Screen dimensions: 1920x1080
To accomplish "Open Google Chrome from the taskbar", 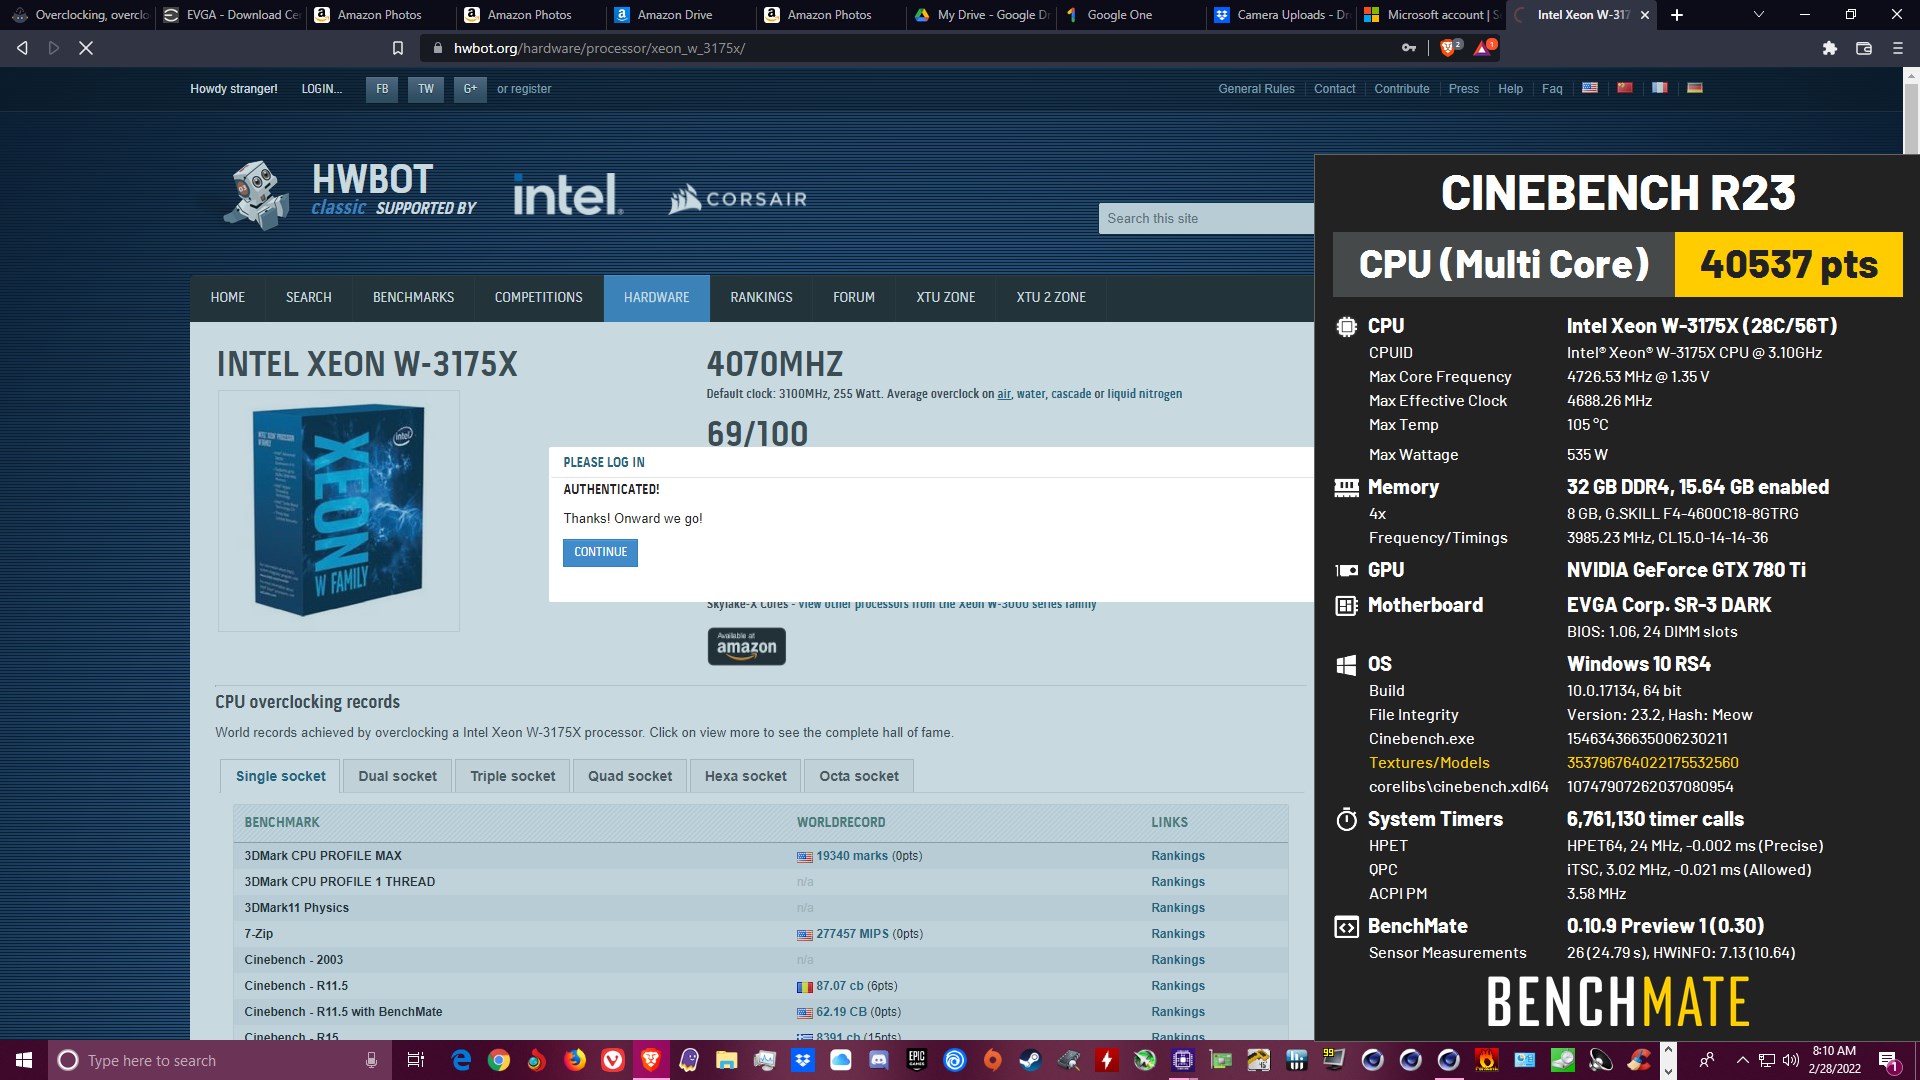I will (499, 1060).
